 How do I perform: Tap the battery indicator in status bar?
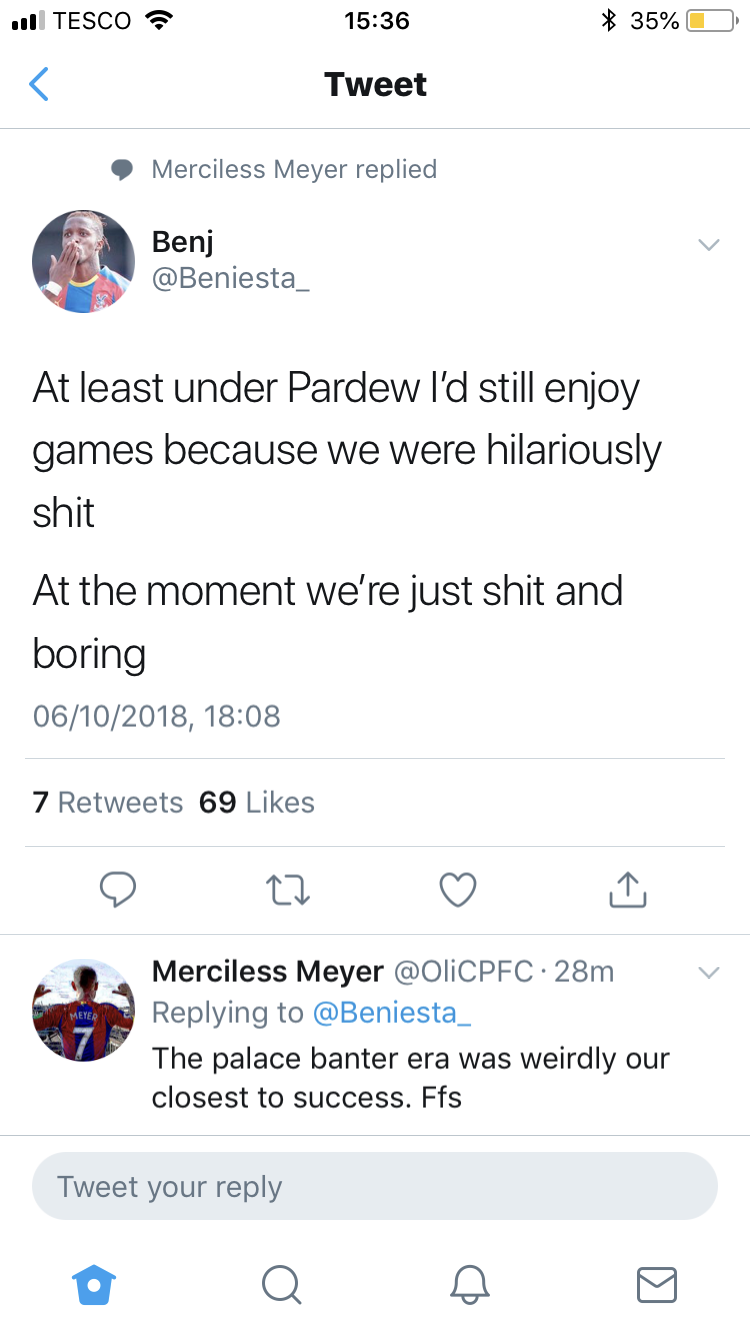coord(712,21)
